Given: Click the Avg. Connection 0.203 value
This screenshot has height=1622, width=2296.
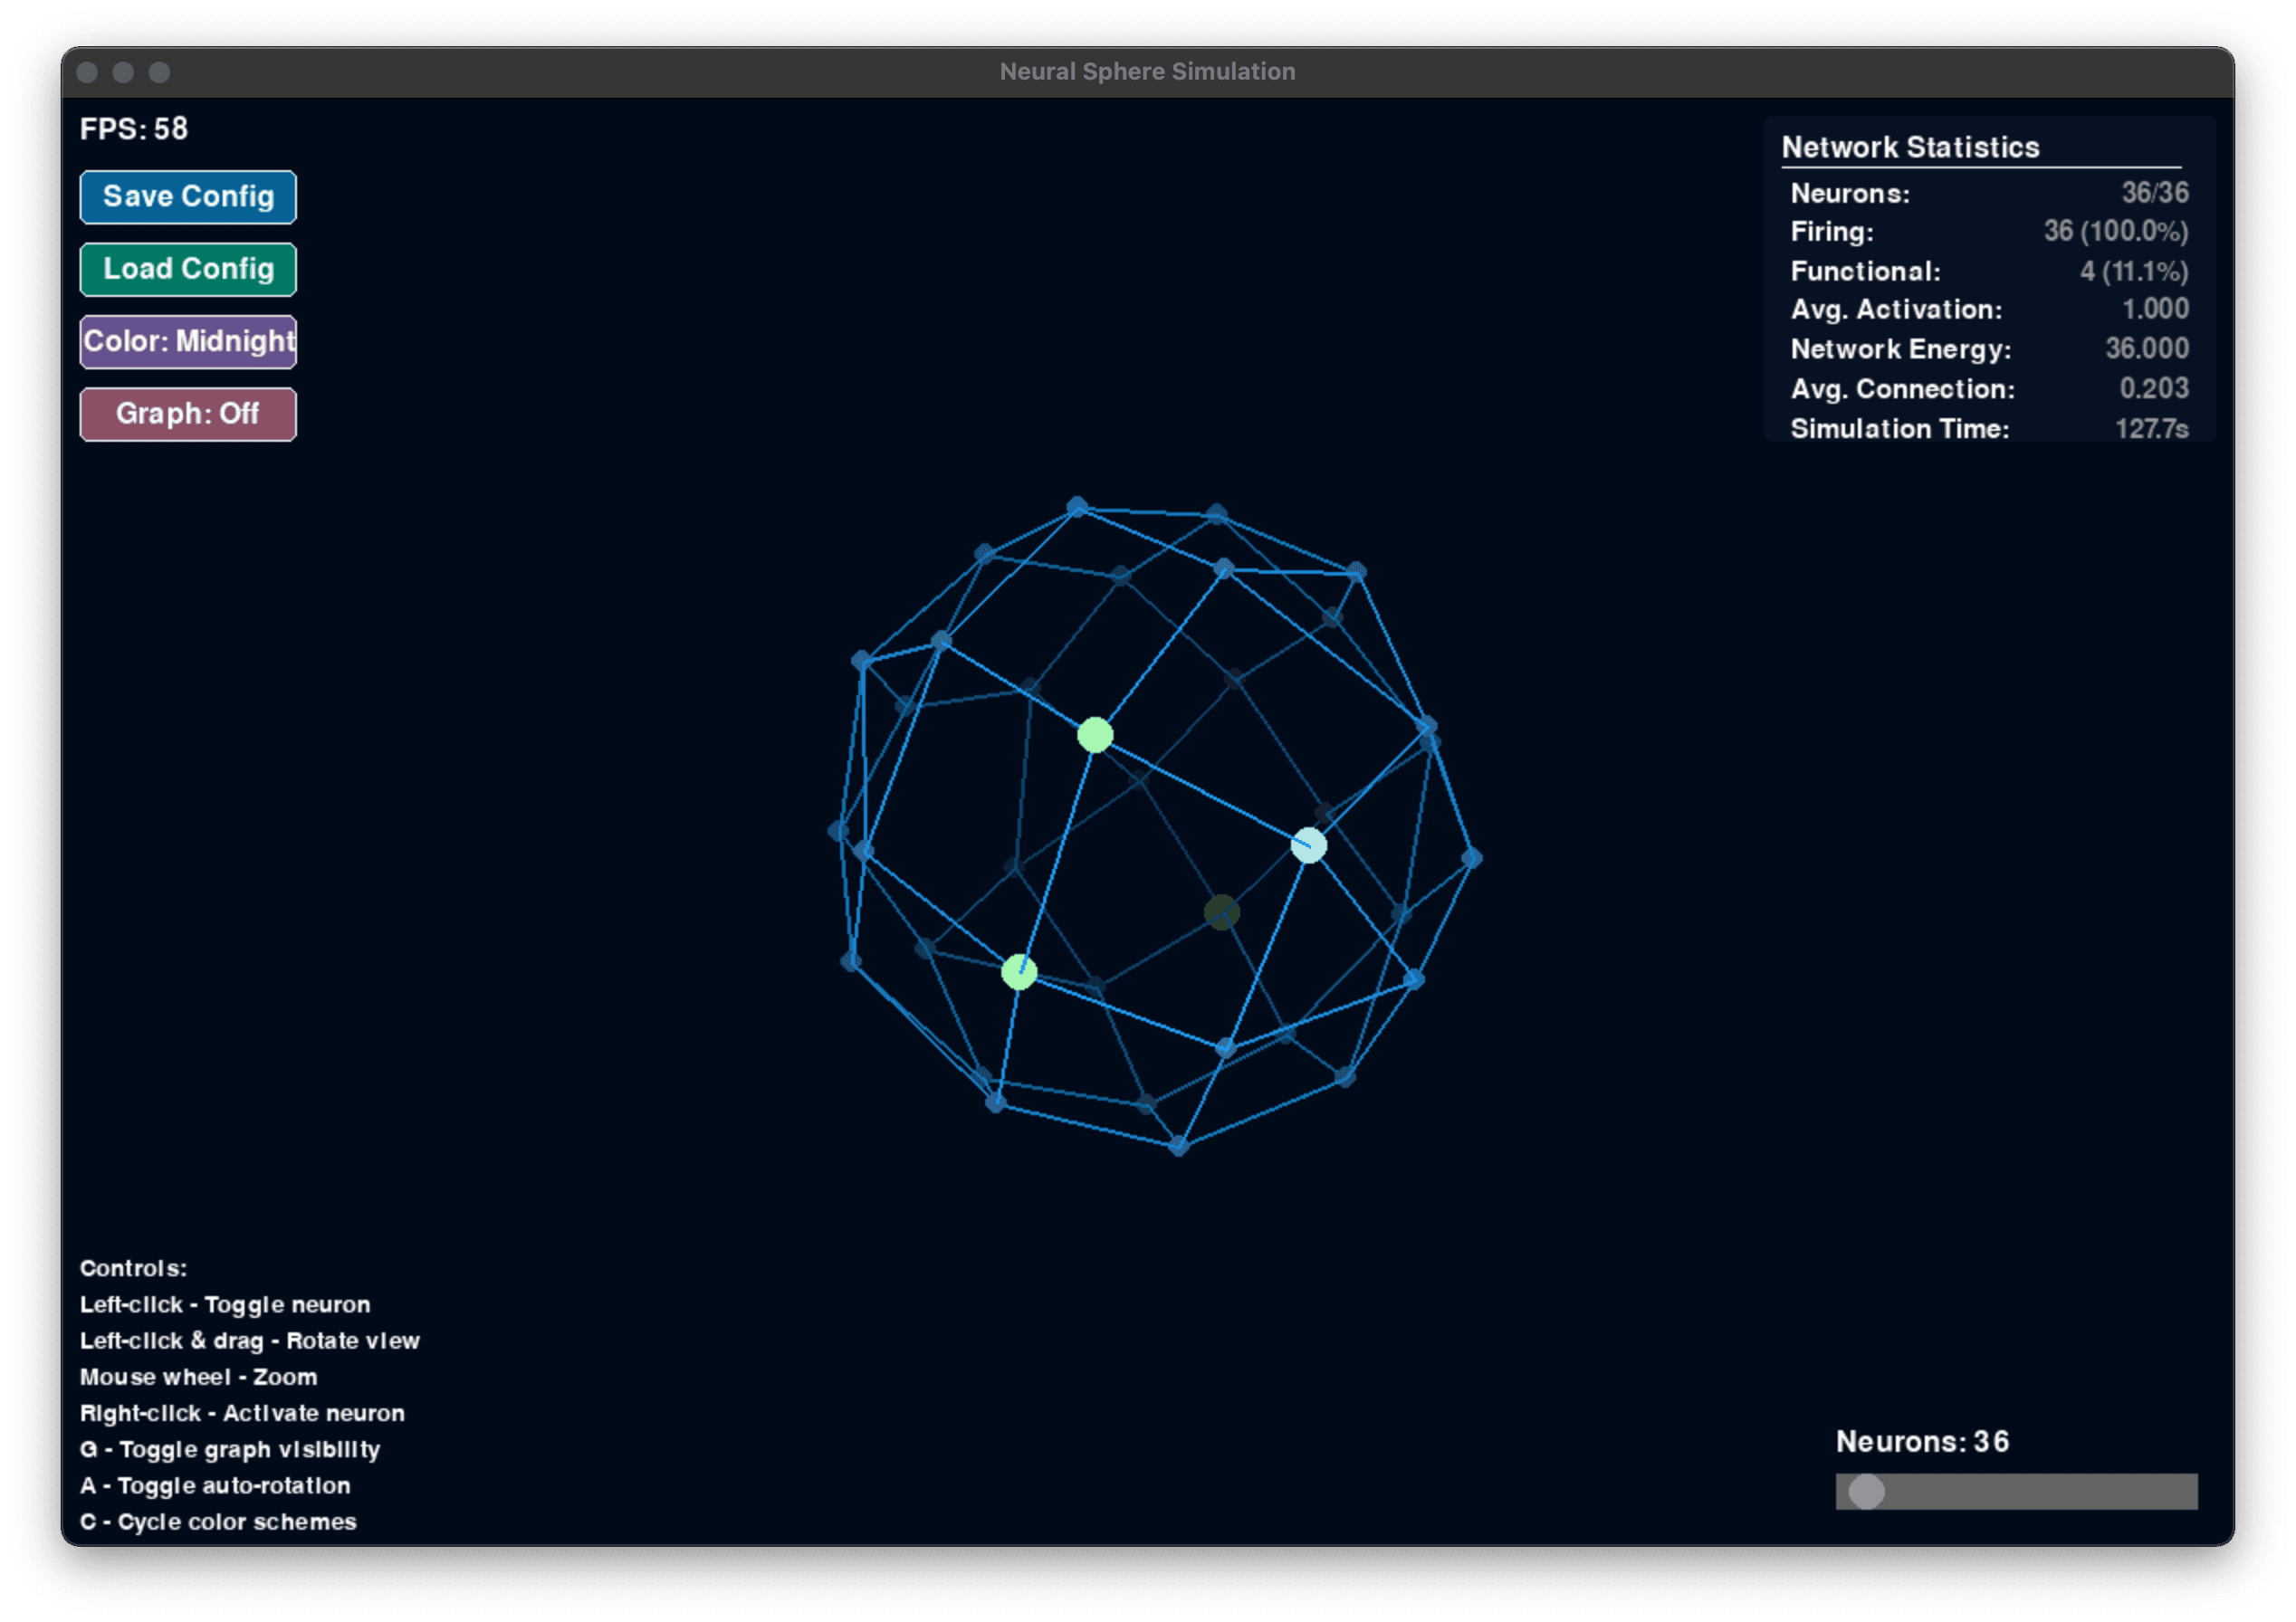Looking at the screenshot, I should click(2154, 388).
